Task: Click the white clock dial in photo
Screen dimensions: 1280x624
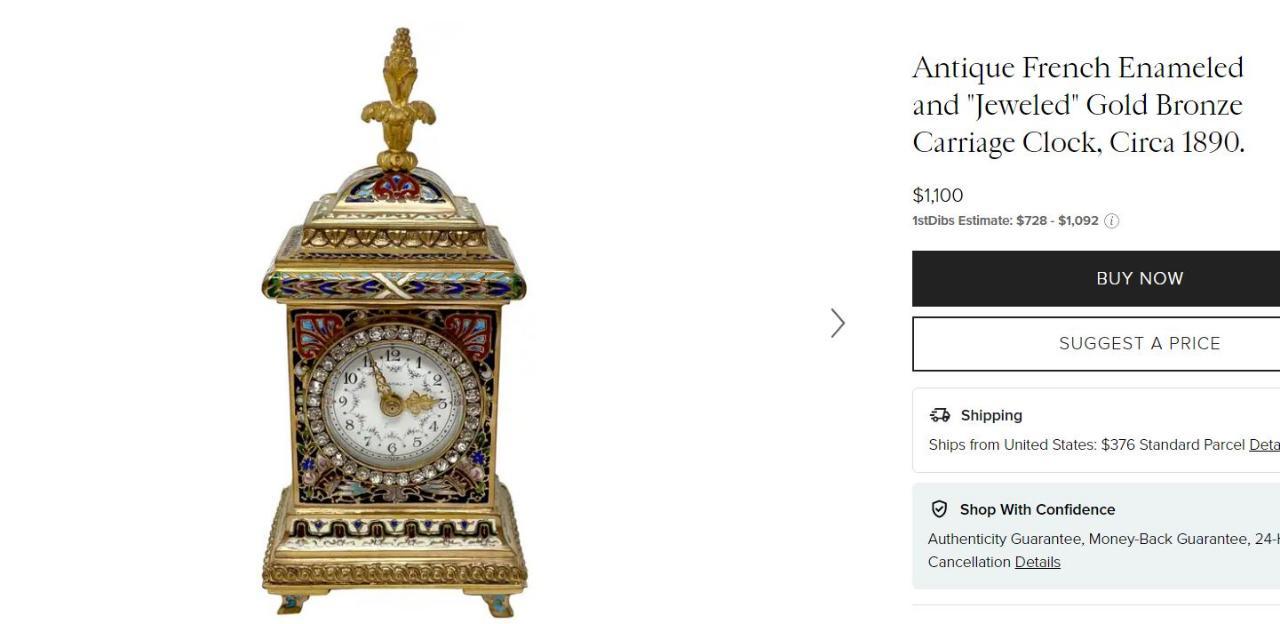Action: coord(392,403)
